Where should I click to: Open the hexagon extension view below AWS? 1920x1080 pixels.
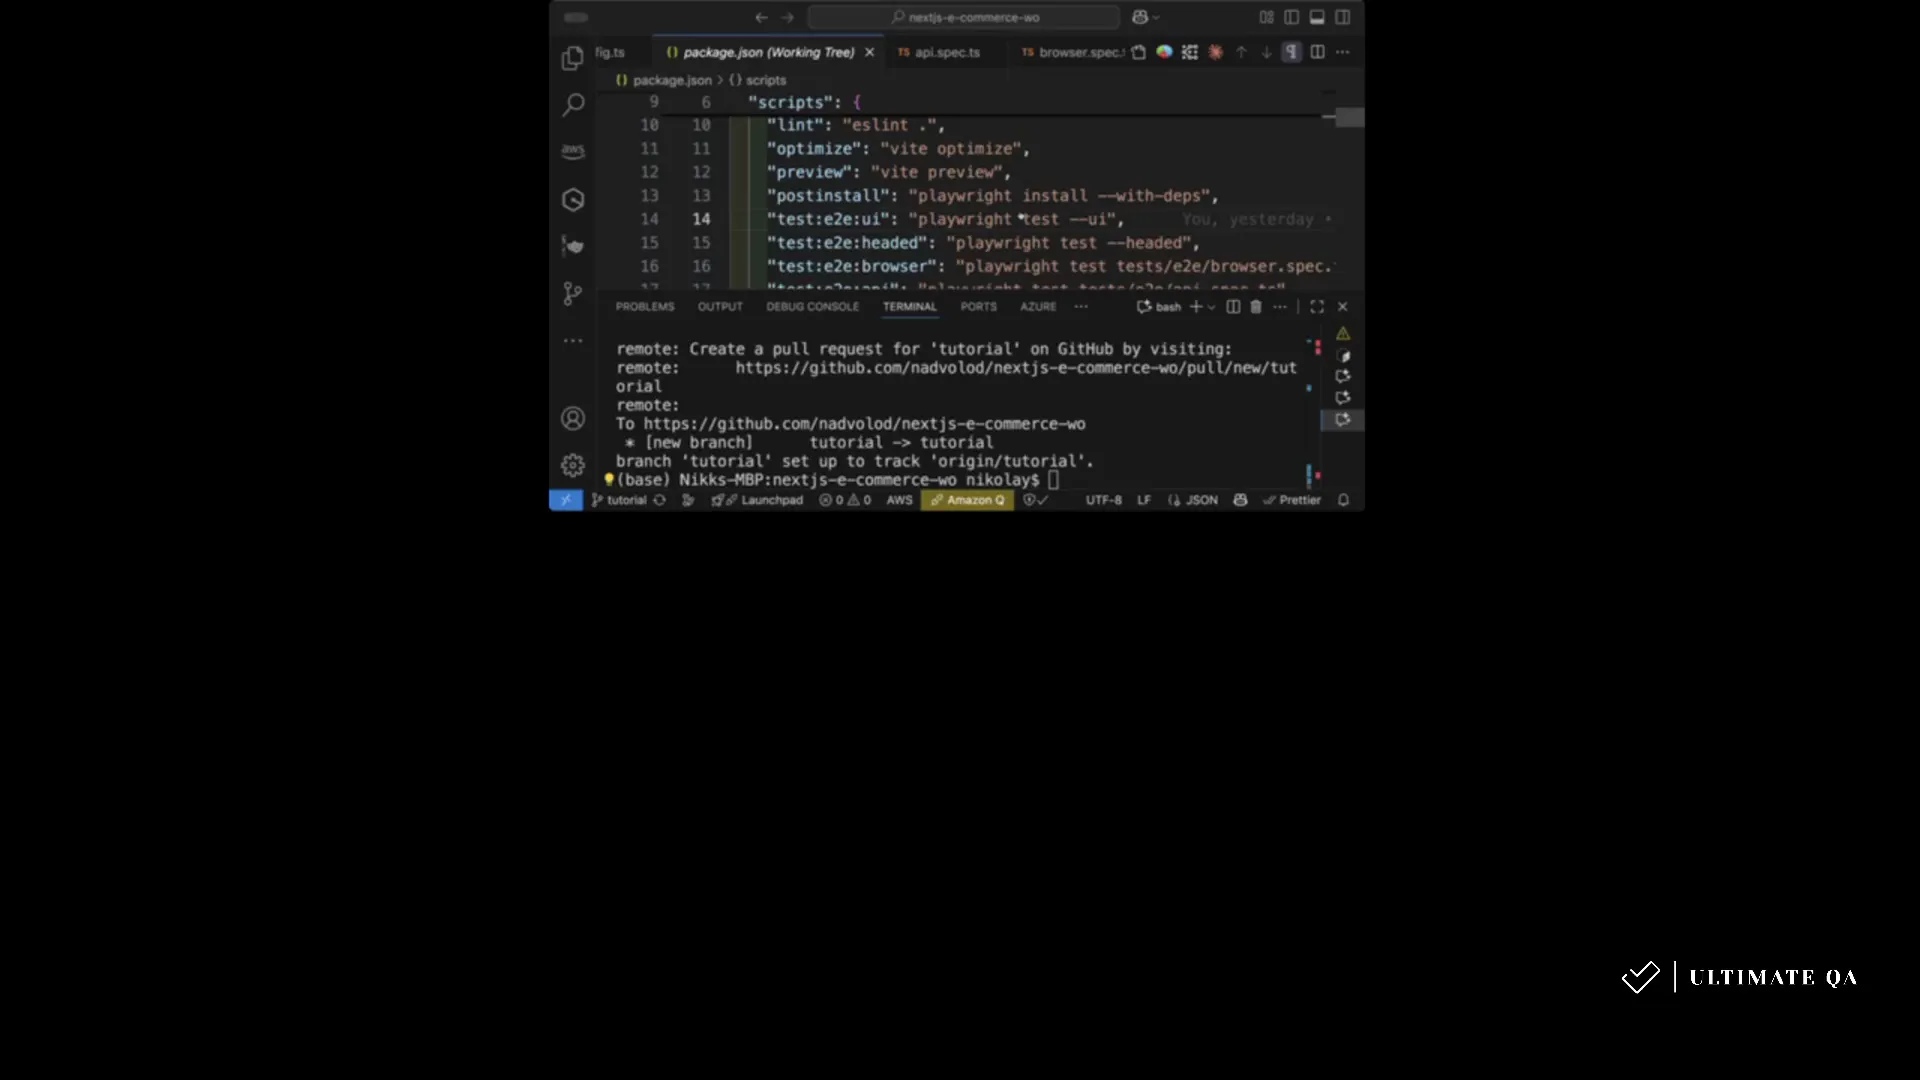click(x=573, y=199)
